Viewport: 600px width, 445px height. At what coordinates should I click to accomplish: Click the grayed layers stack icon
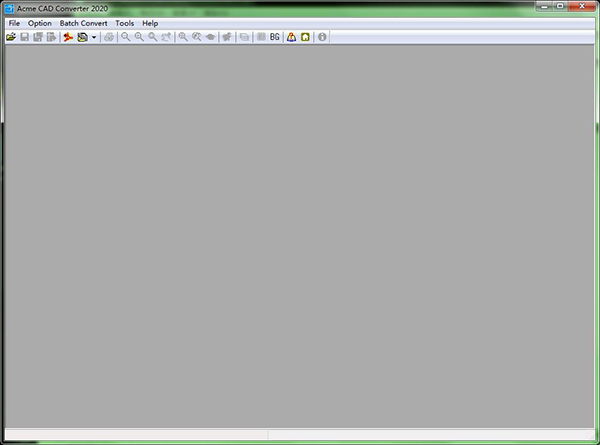[244, 37]
